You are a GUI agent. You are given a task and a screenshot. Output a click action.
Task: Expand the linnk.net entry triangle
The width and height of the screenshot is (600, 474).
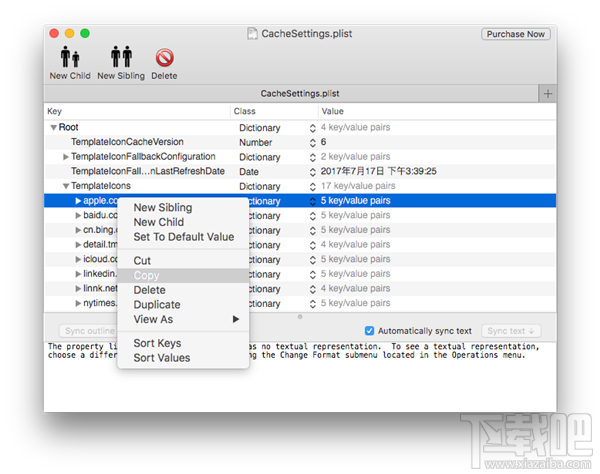click(78, 288)
